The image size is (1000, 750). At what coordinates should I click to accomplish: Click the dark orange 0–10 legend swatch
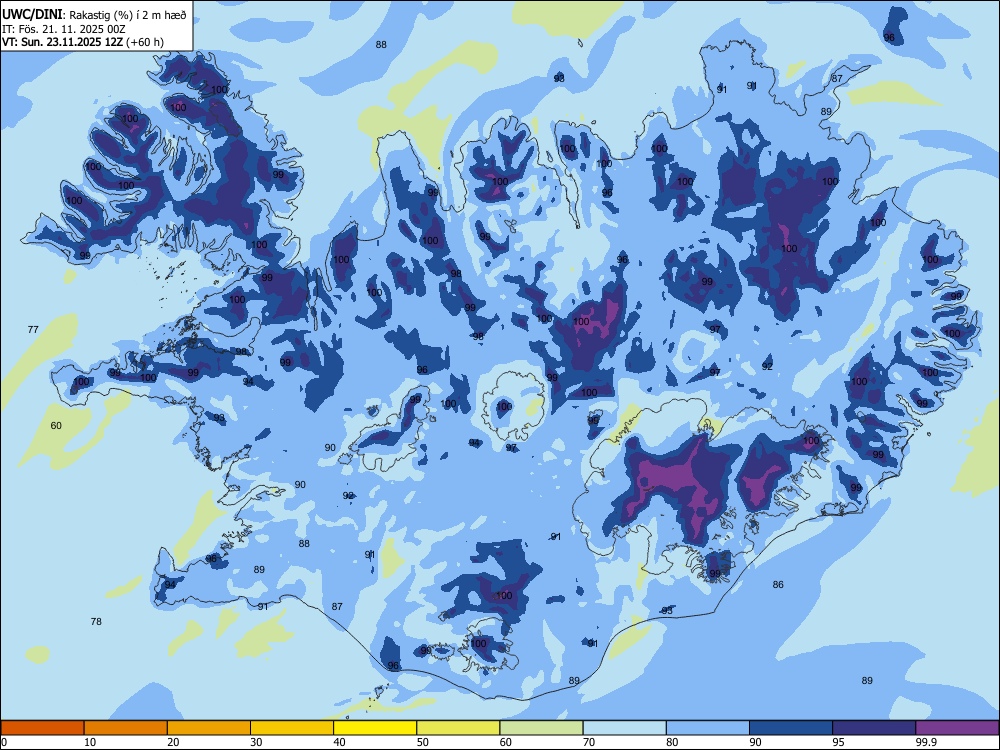click(42, 728)
